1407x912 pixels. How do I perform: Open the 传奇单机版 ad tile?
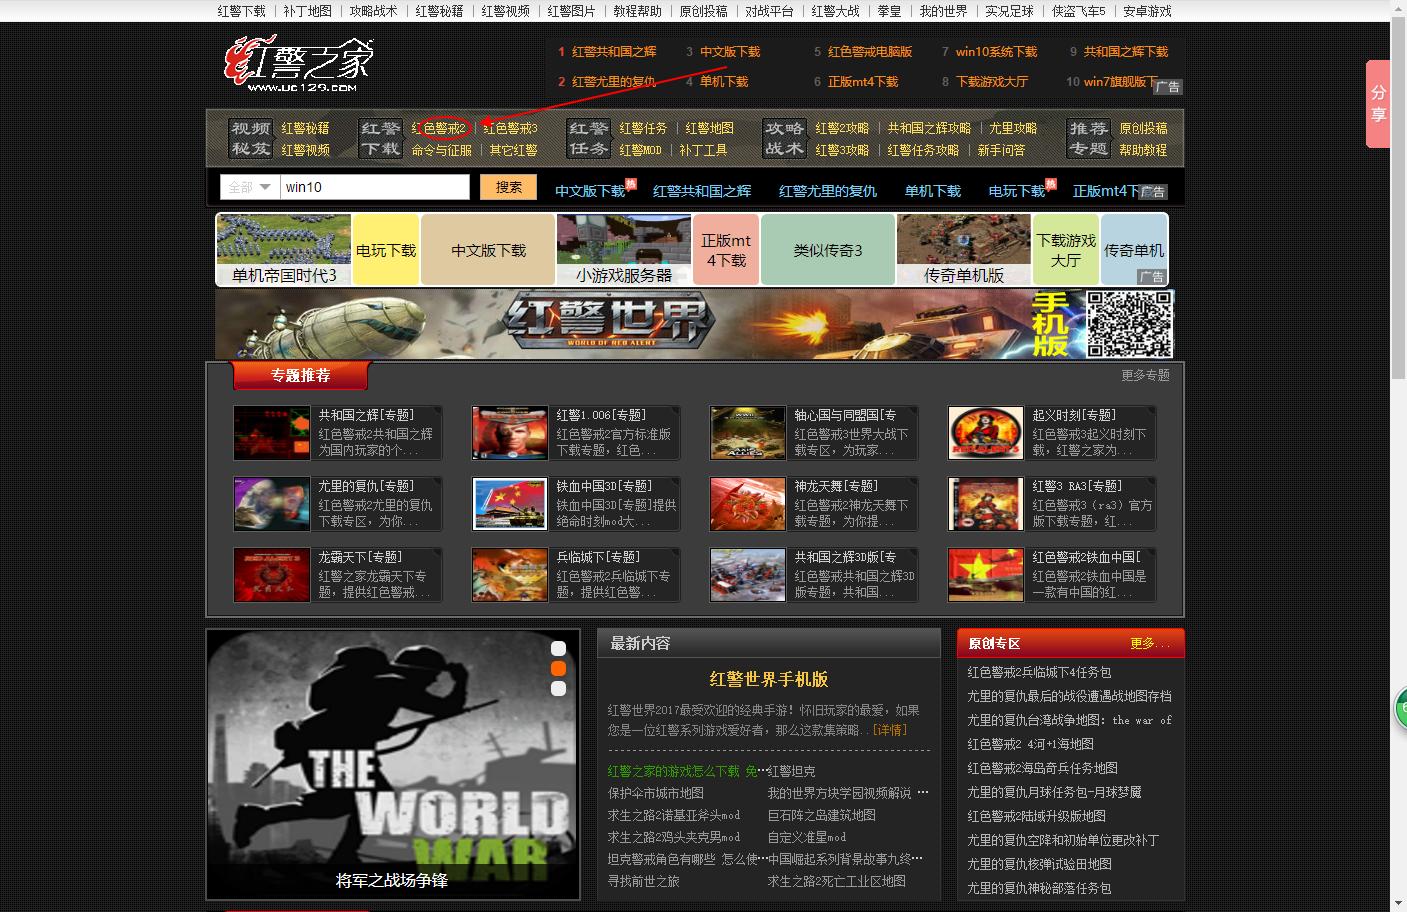(964, 250)
